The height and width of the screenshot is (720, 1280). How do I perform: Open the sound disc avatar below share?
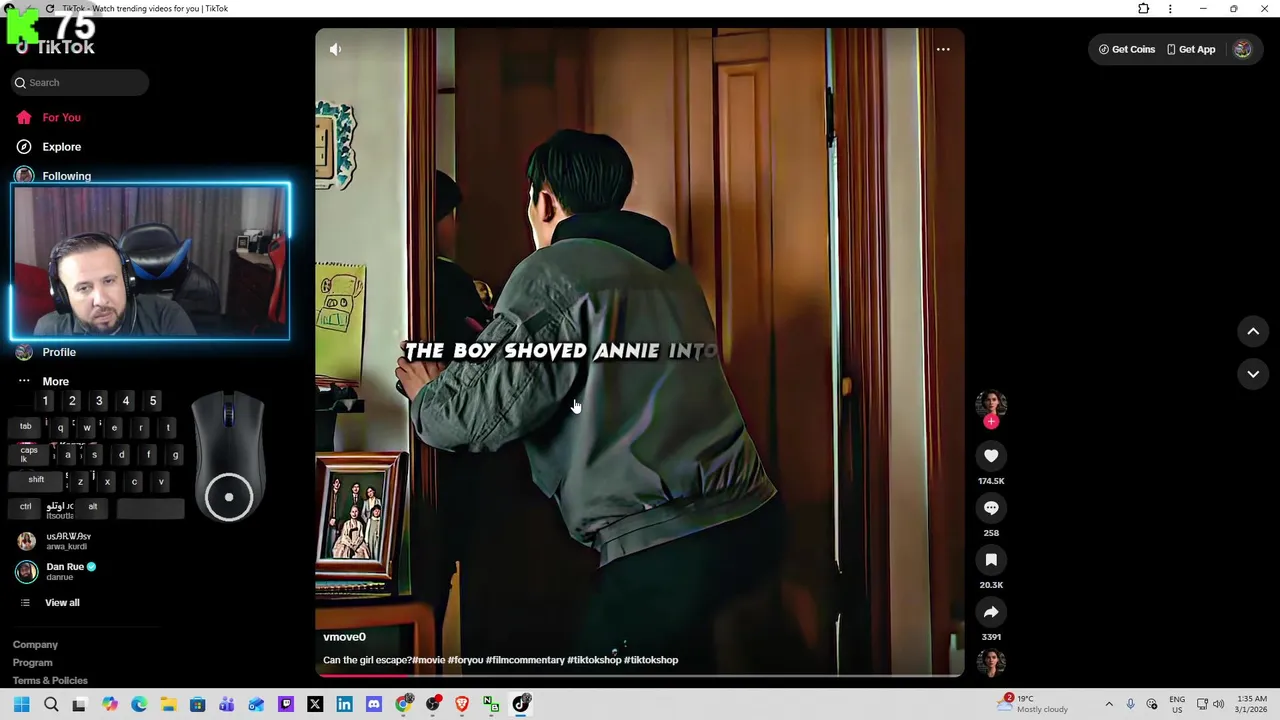tap(991, 662)
